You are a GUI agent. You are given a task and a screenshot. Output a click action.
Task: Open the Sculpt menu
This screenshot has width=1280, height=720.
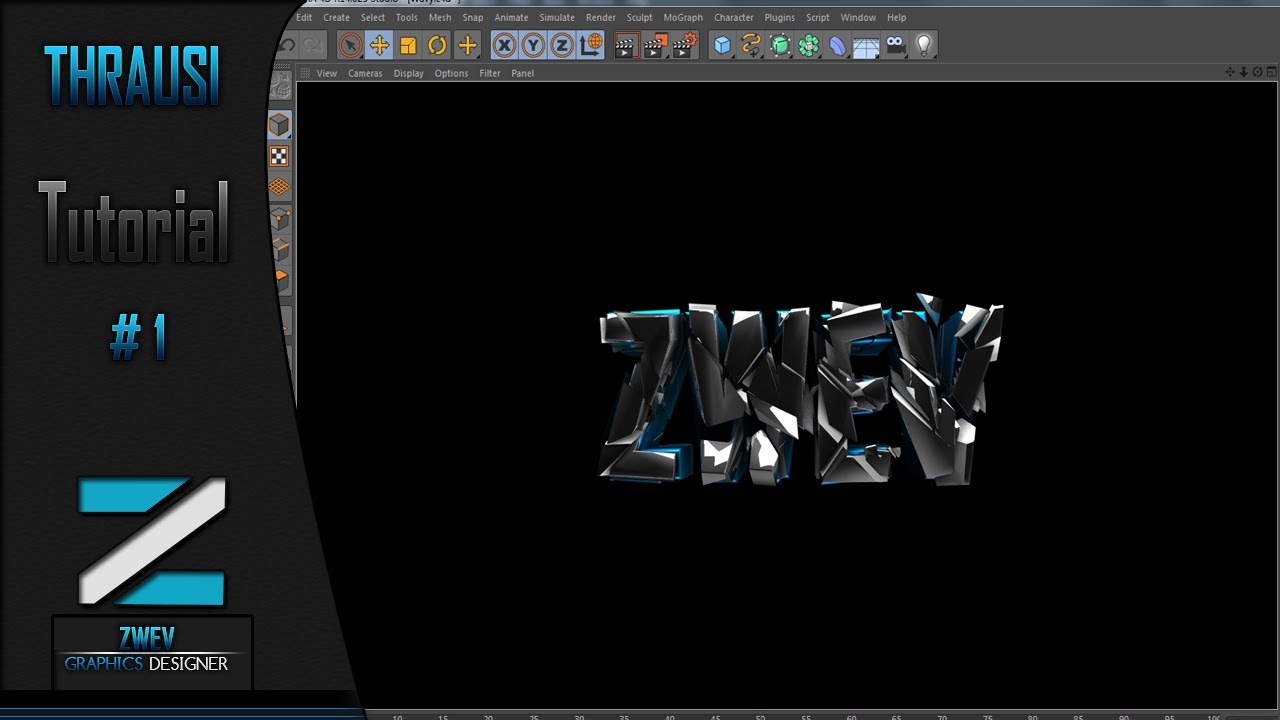[640, 17]
